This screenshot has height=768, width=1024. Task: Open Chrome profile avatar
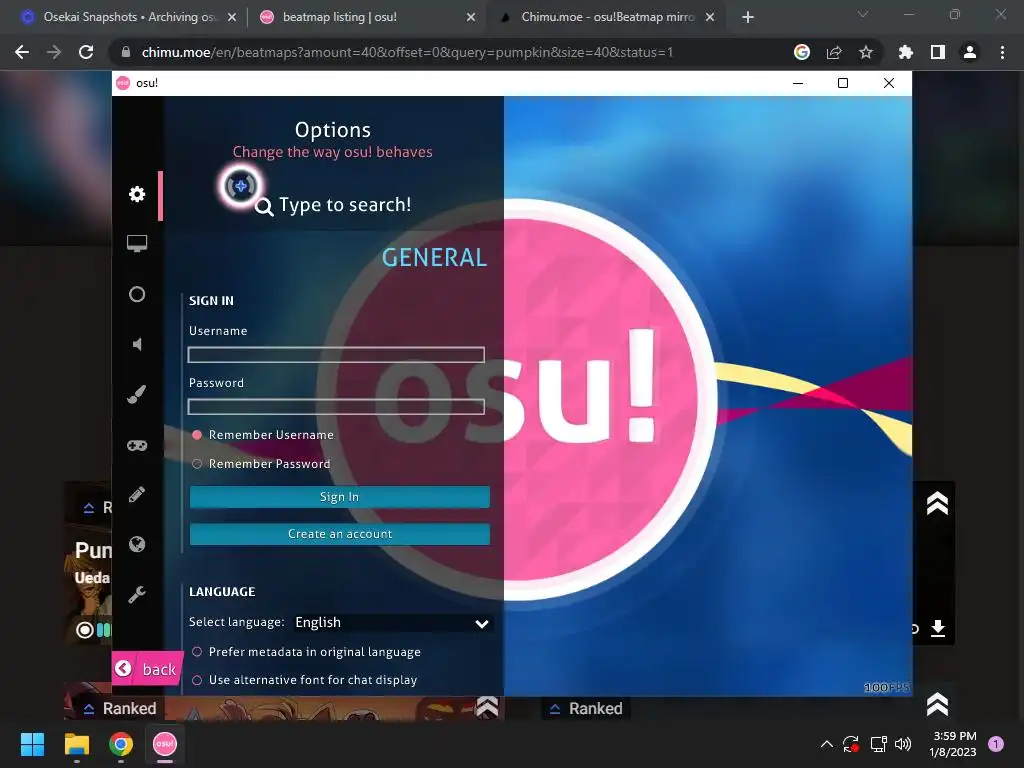(970, 52)
